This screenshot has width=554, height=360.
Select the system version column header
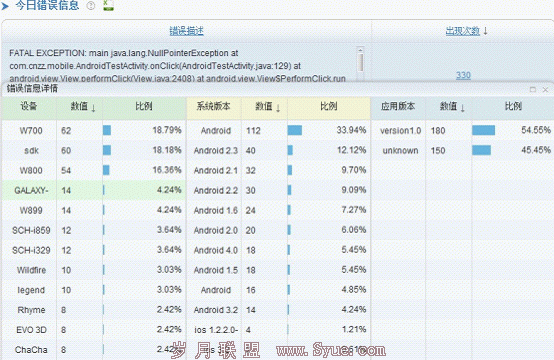click(x=213, y=106)
